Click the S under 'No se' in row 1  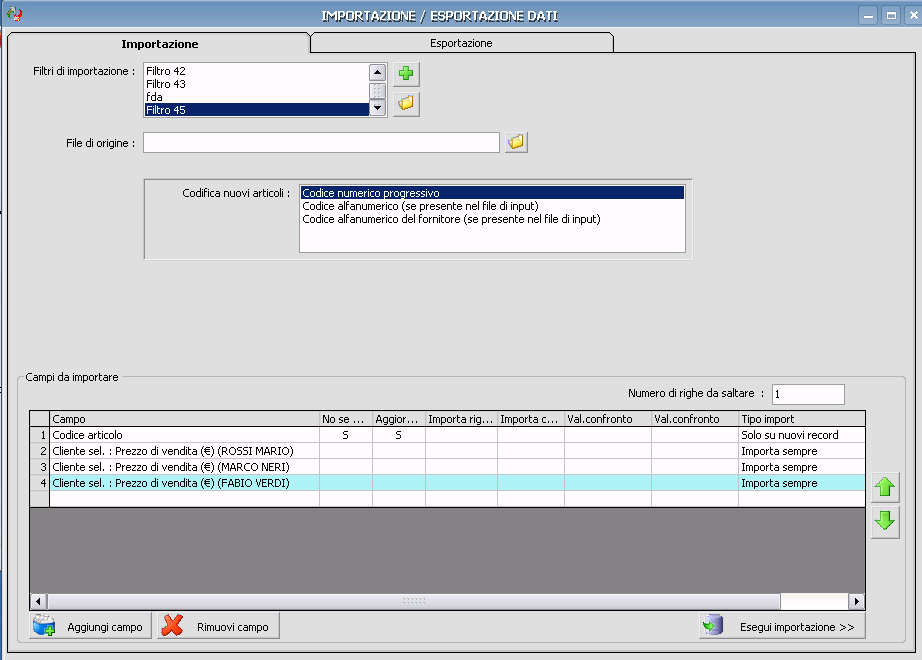point(346,435)
